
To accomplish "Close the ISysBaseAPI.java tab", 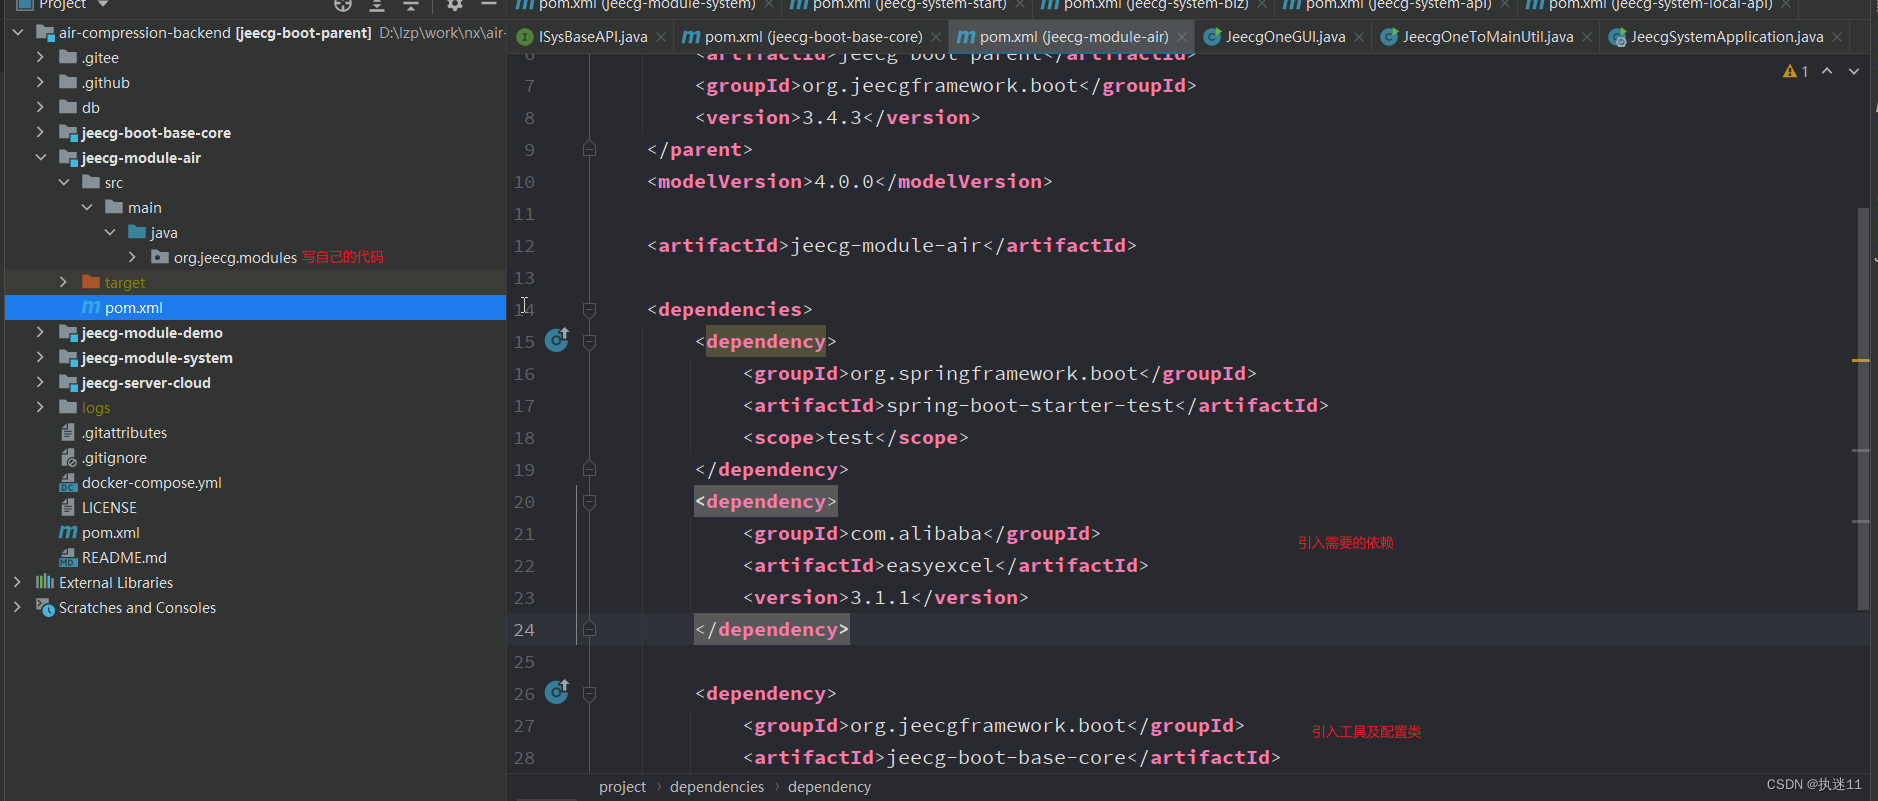I will pyautogui.click(x=661, y=37).
